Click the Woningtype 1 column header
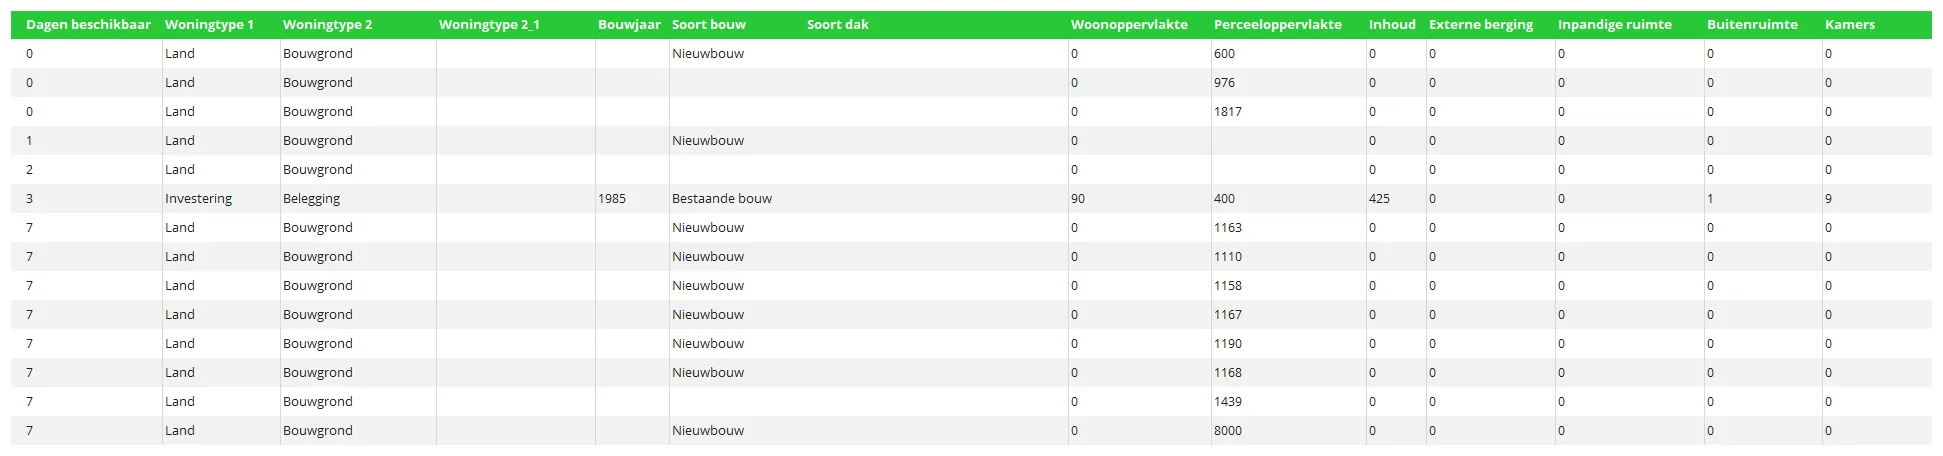Screen dimensions: 1943x456 (209, 25)
